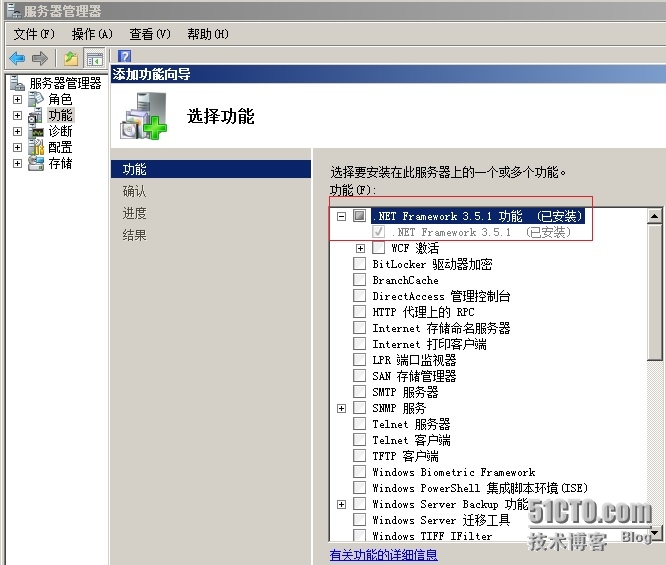666x565 pixels.
Task: Click the 服务器管理器 root node icon
Action: (17, 83)
